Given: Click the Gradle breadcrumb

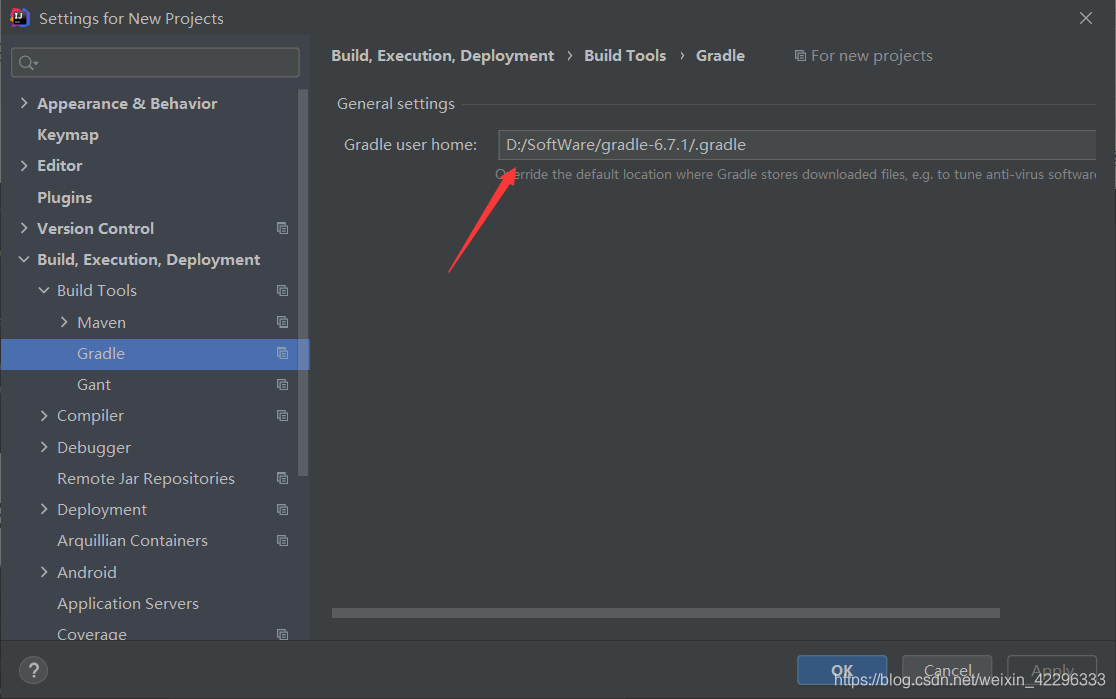Looking at the screenshot, I should tap(720, 56).
